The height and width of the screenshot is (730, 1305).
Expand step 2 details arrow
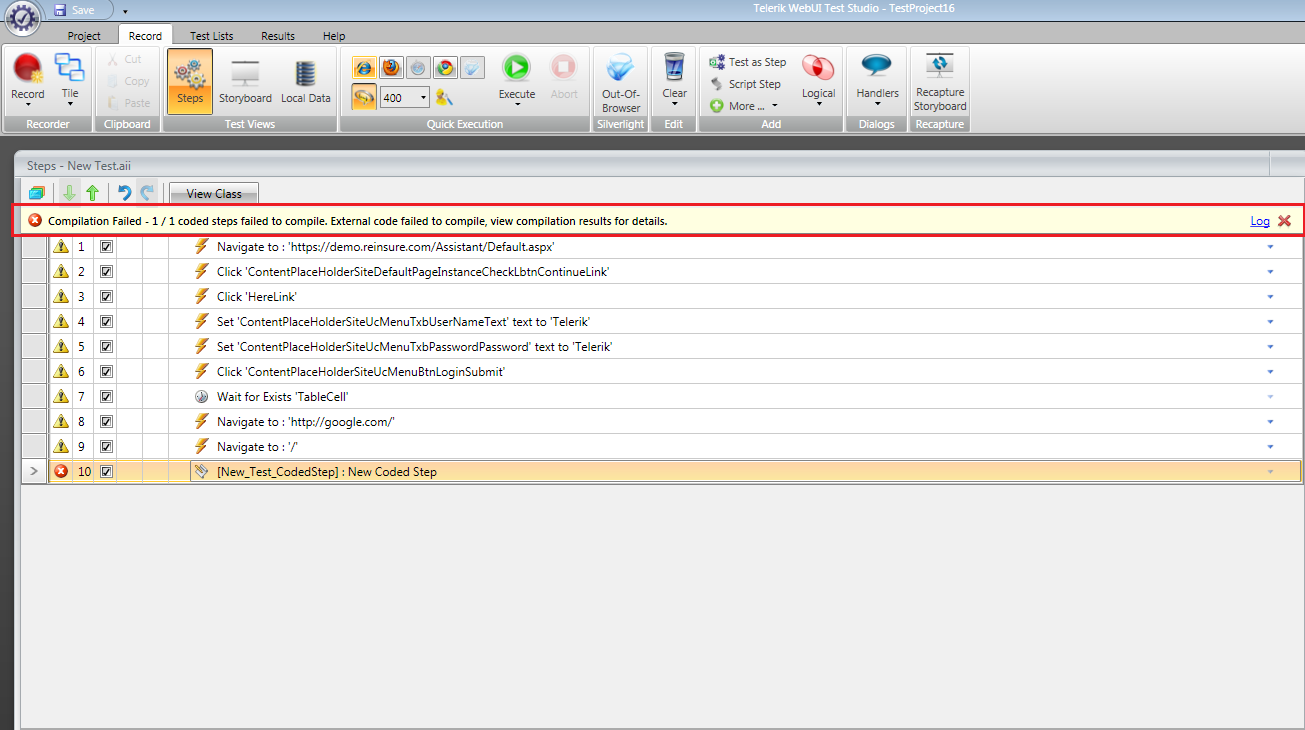[1270, 271]
